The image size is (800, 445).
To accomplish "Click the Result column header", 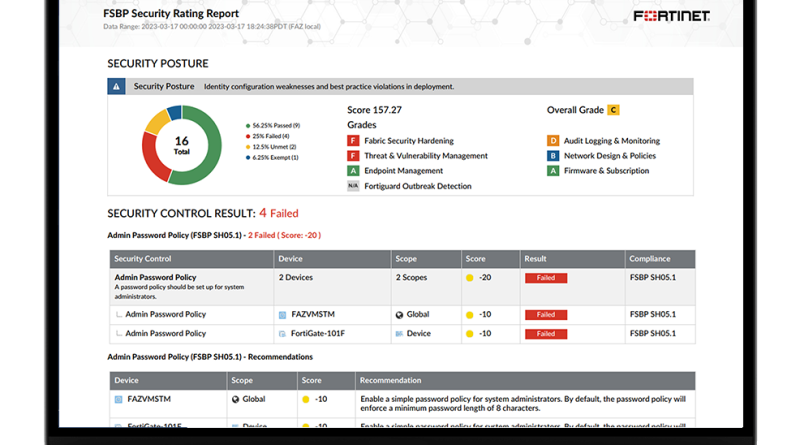I will coord(572,259).
